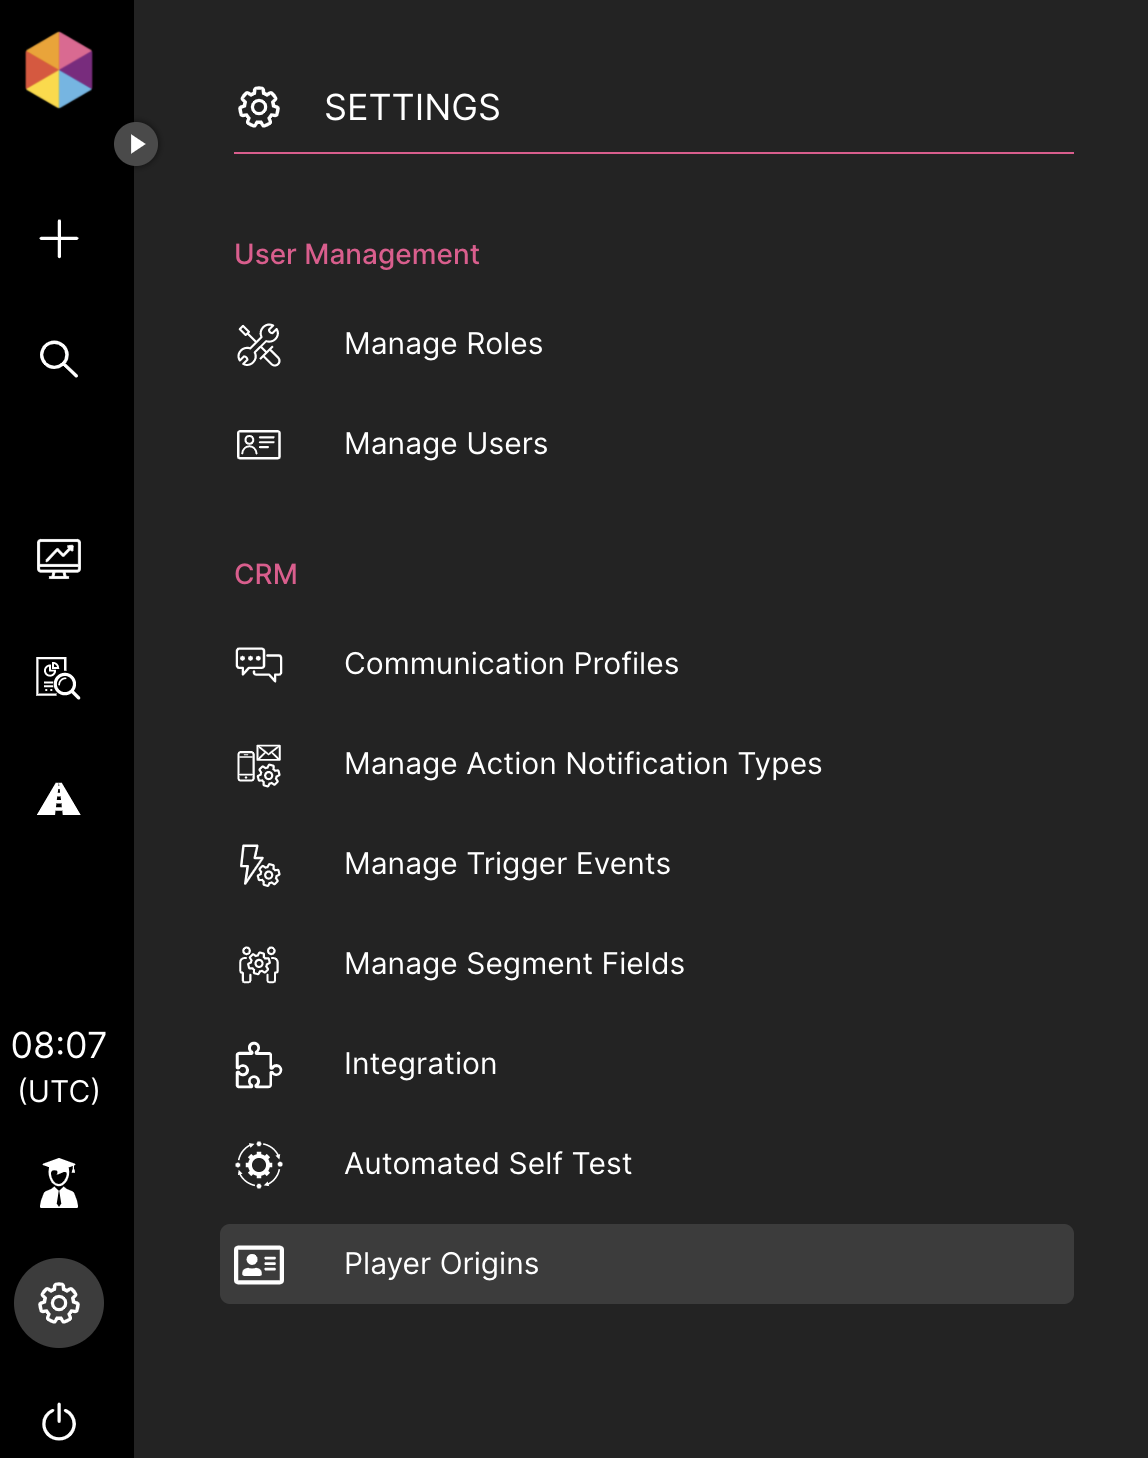
Task: Open the search magnifier in the sidebar
Action: coord(59,359)
